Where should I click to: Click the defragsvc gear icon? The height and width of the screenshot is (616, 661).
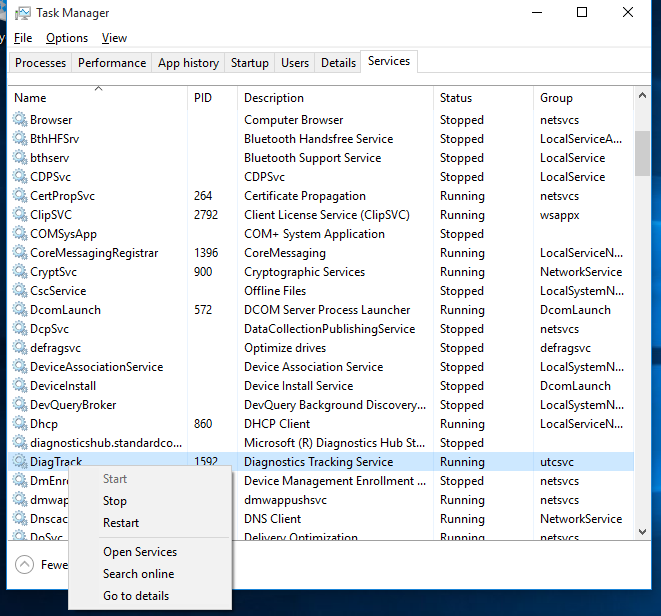point(20,347)
